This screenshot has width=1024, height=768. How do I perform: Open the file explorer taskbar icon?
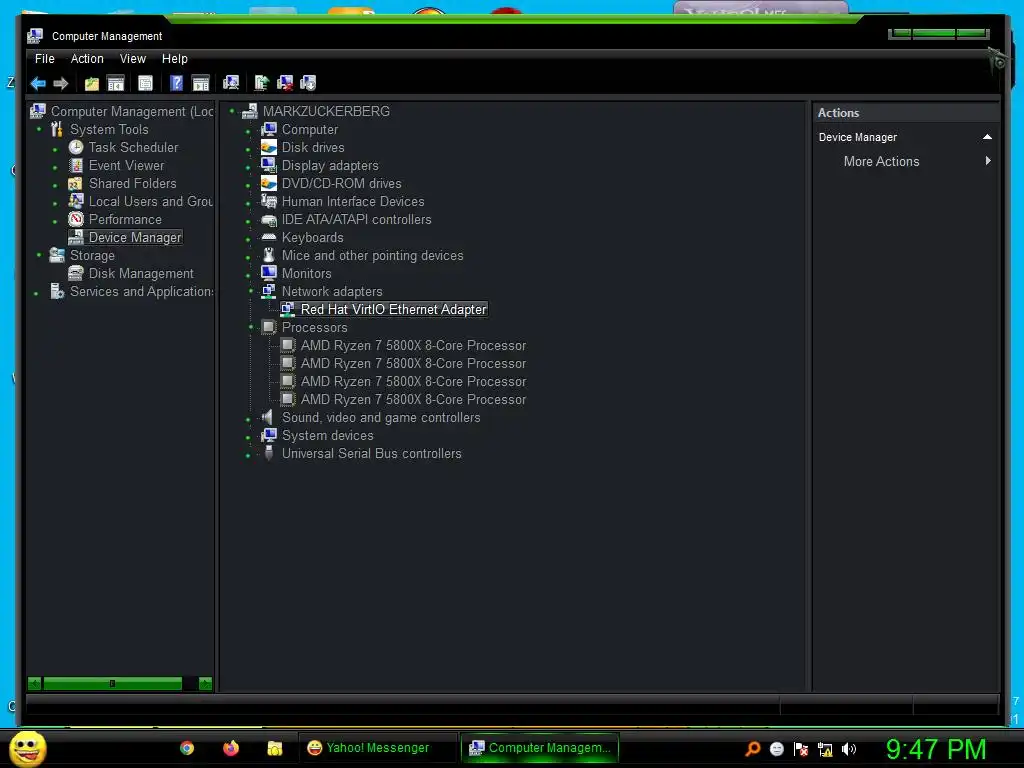[x=275, y=748]
